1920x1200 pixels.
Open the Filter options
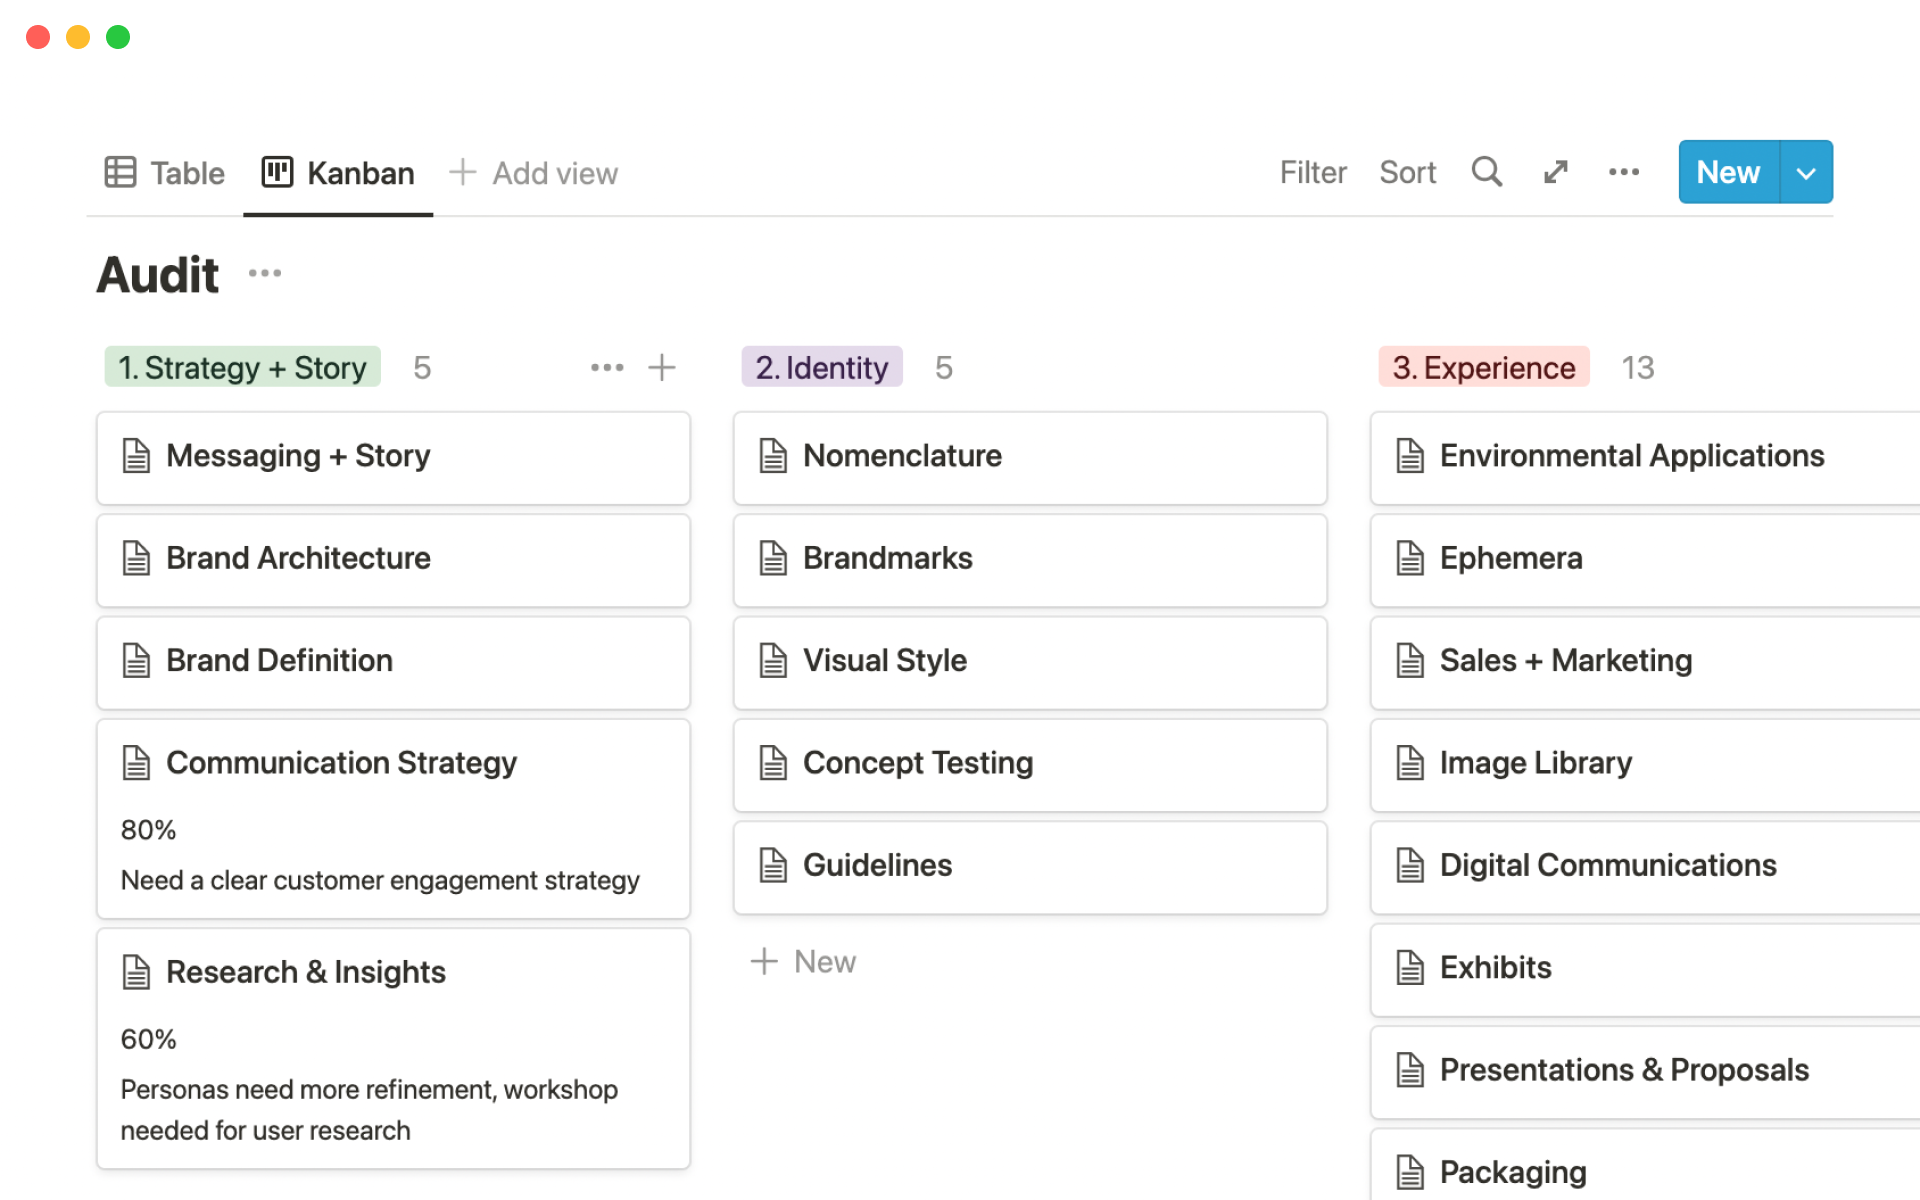(x=1312, y=172)
